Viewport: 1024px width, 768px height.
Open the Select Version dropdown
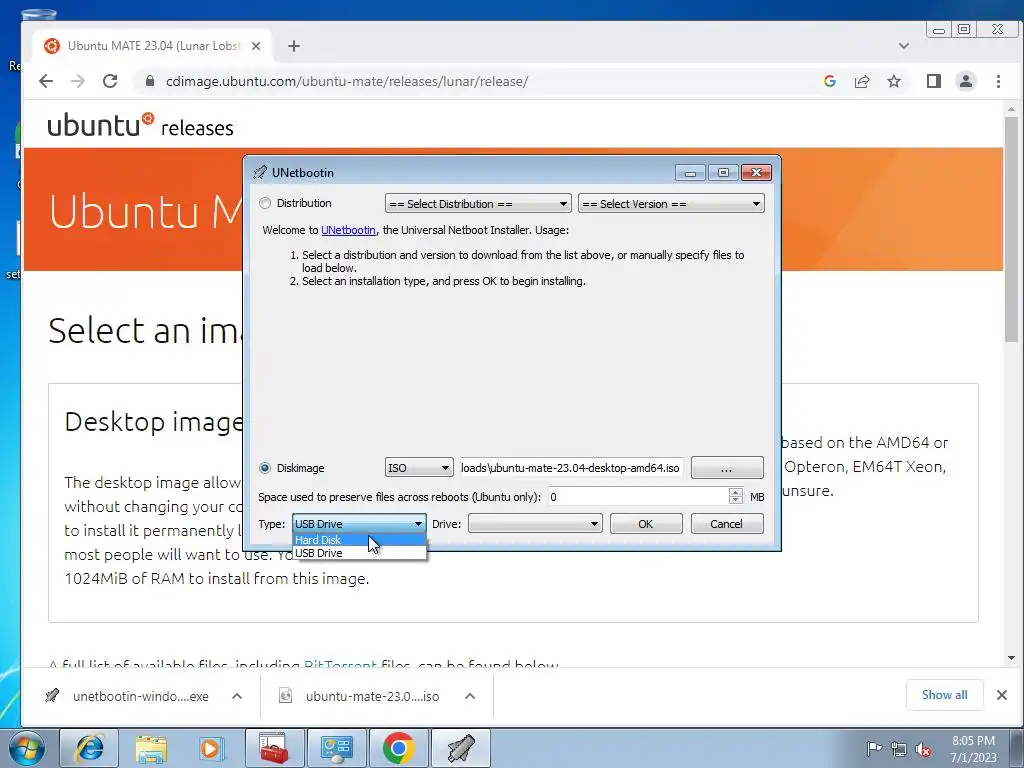click(671, 204)
